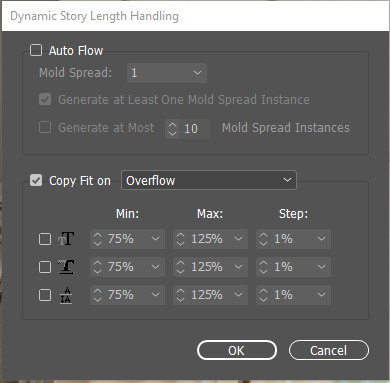The height and width of the screenshot is (383, 390).
Task: Click the Step: column header
Action: pos(293,214)
